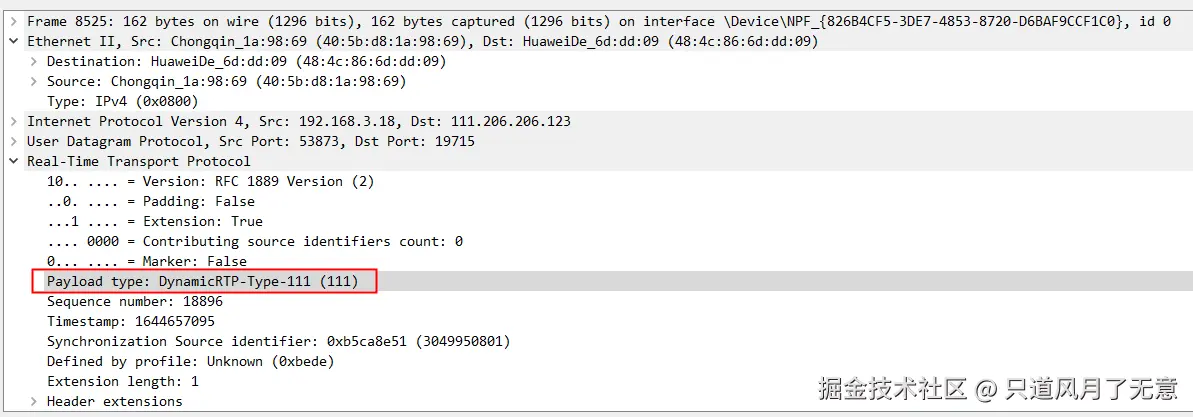Select the Timestamp 1644657095 line
The width and height of the screenshot is (1193, 417).
tap(130, 321)
